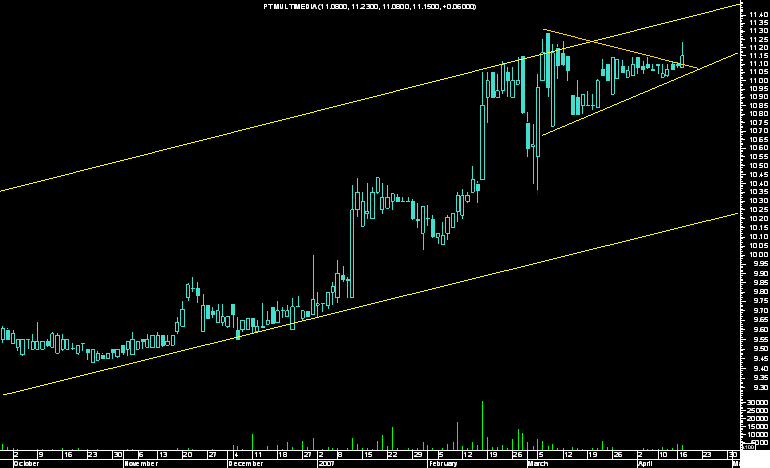Click the 10.80 price axis label

758,114
